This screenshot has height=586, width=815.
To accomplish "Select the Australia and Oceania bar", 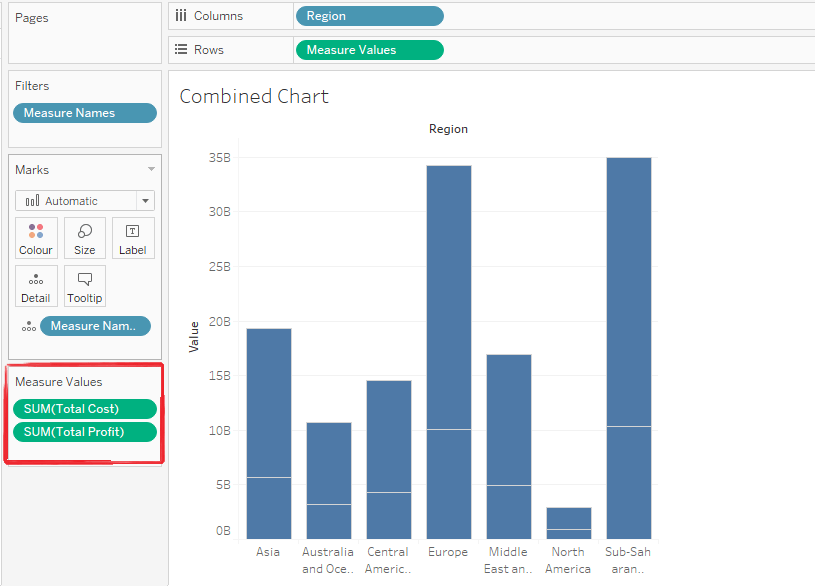I will (x=329, y=480).
